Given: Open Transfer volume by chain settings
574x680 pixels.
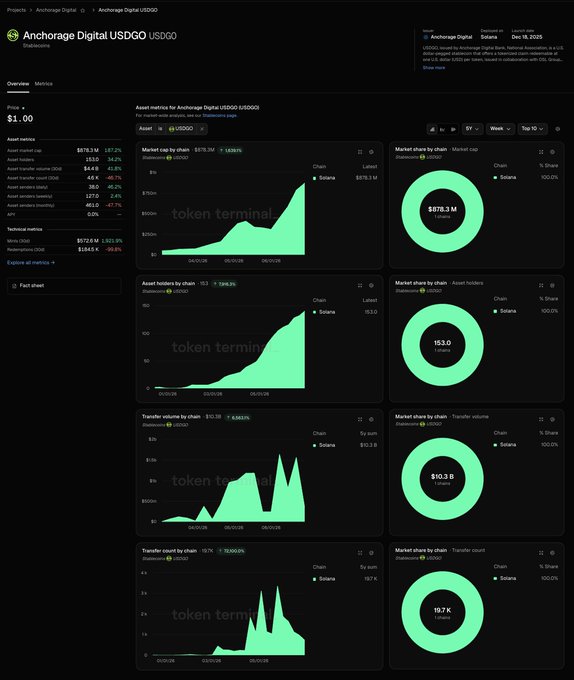Looking at the screenshot, I should pos(371,419).
